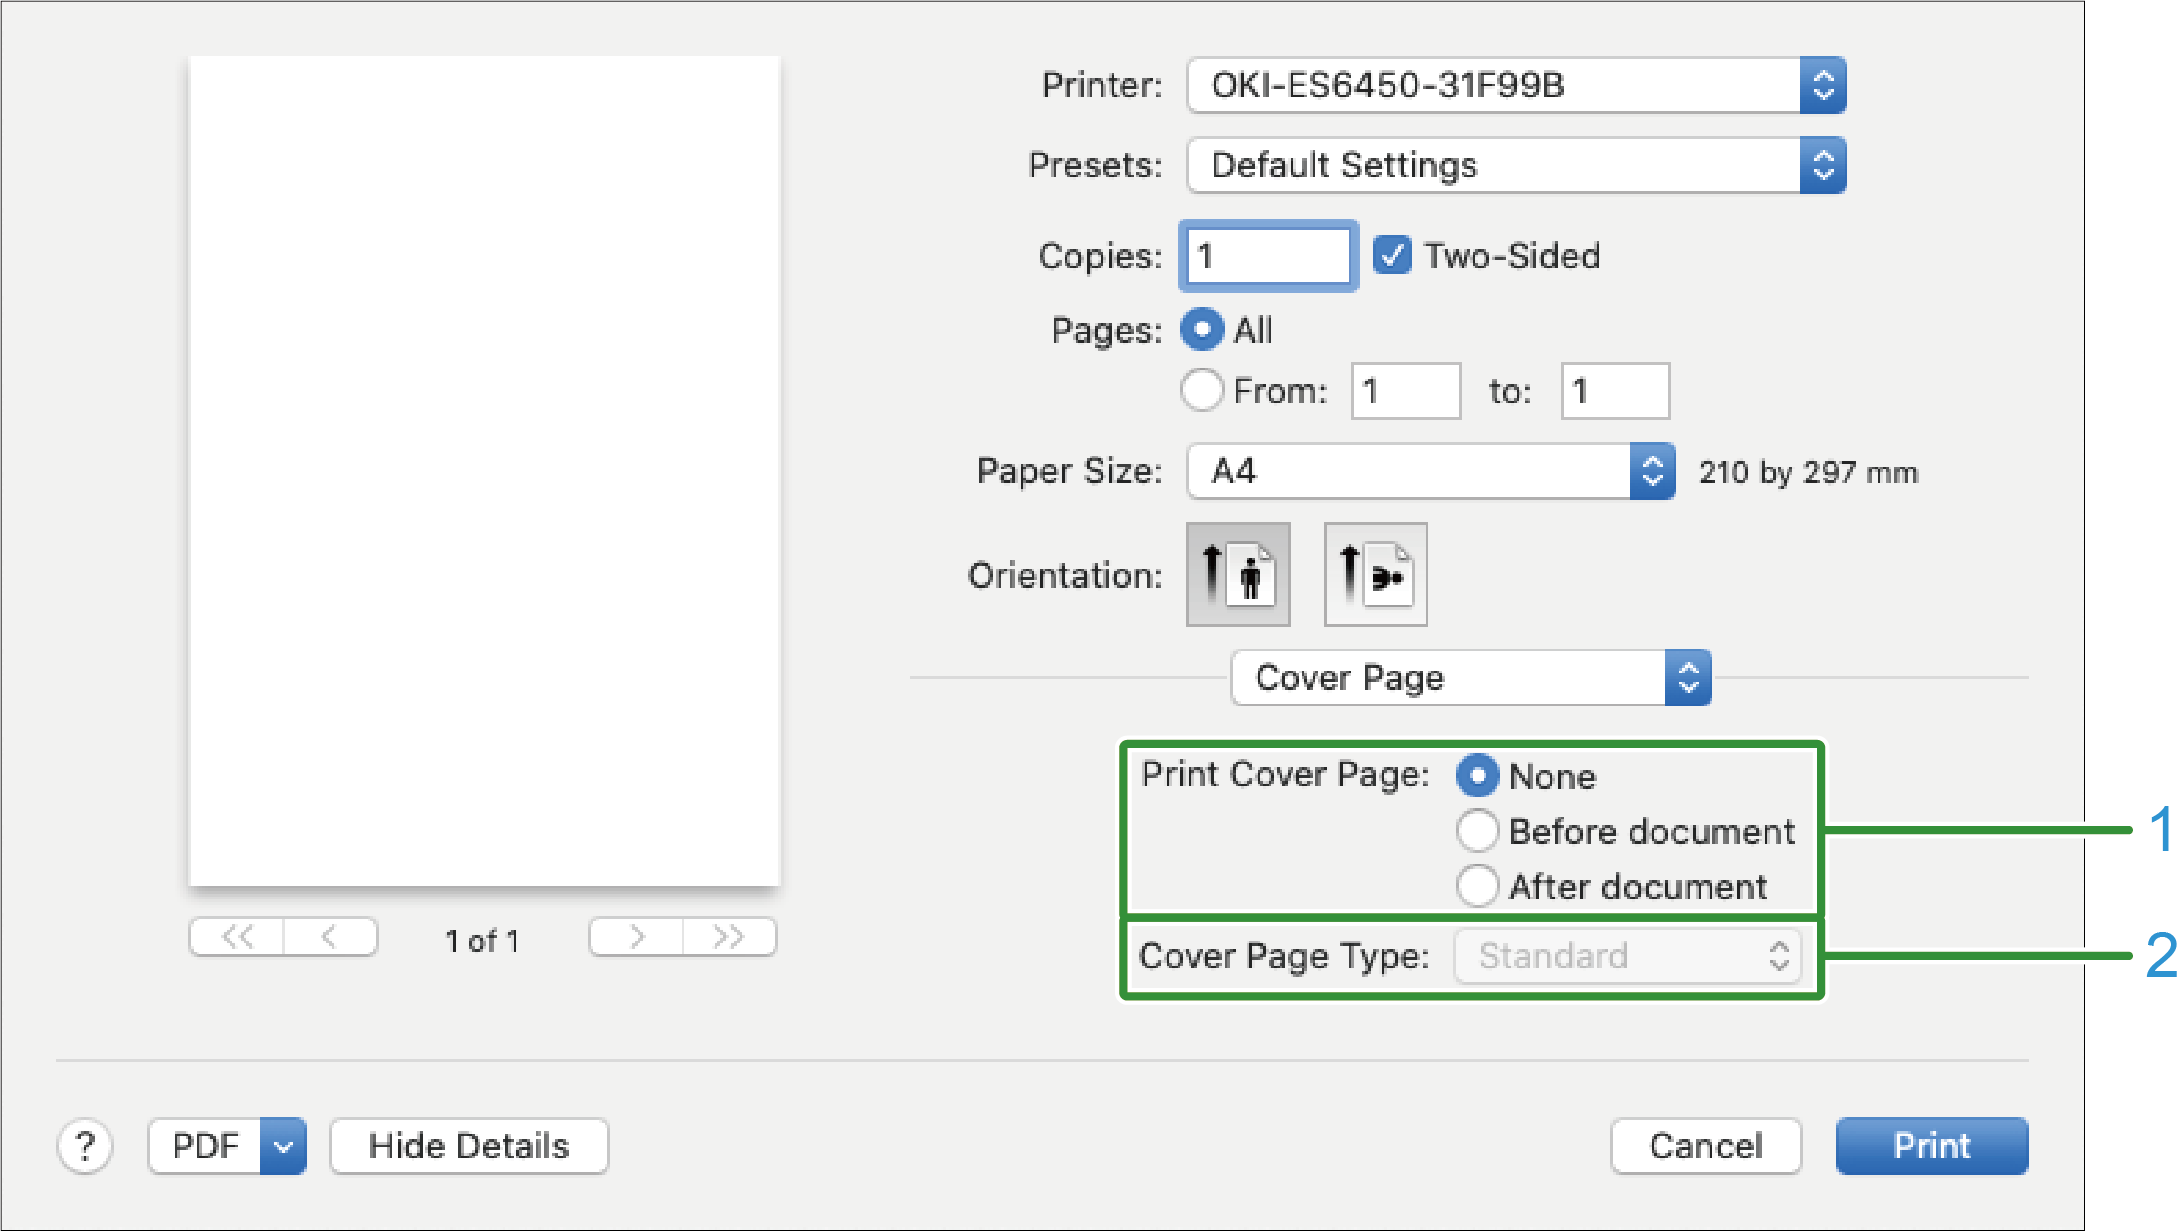This screenshot has width=2180, height=1231.
Task: Choose Before document cover page option
Action: coord(1477,831)
